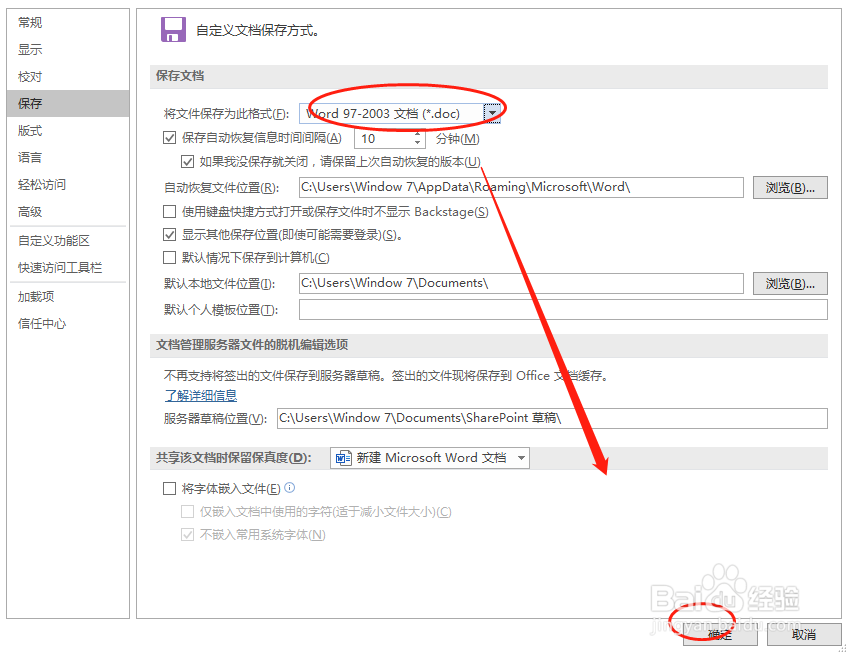
Task: Click the purple floppy disk save icon
Action: [173, 30]
